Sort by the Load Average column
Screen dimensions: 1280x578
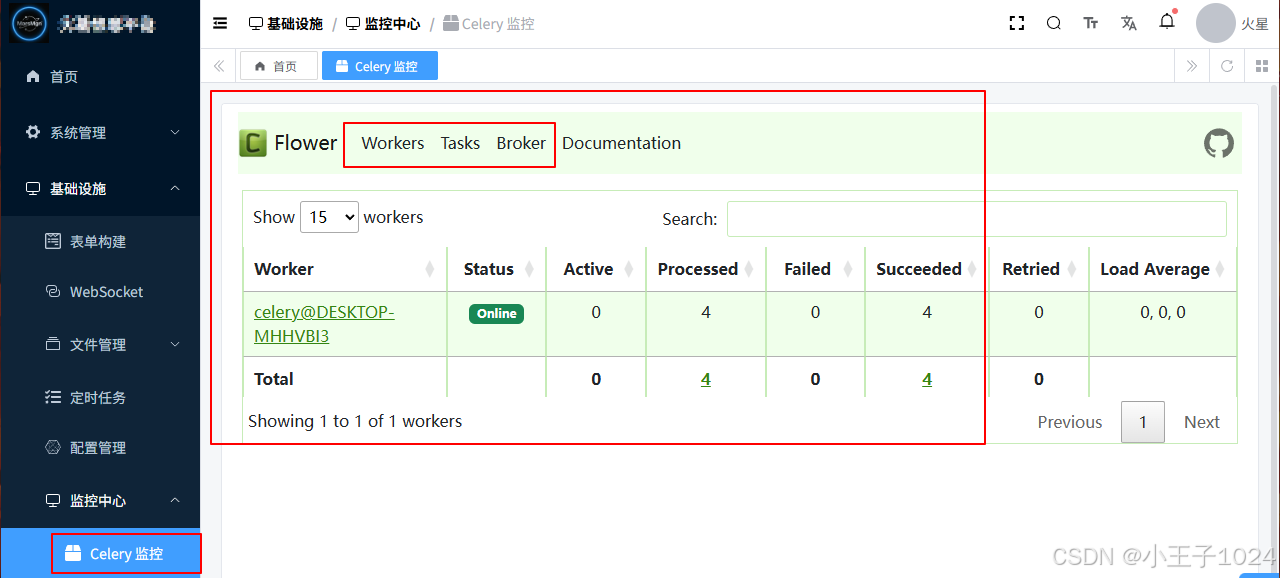pyautogui.click(x=1163, y=269)
